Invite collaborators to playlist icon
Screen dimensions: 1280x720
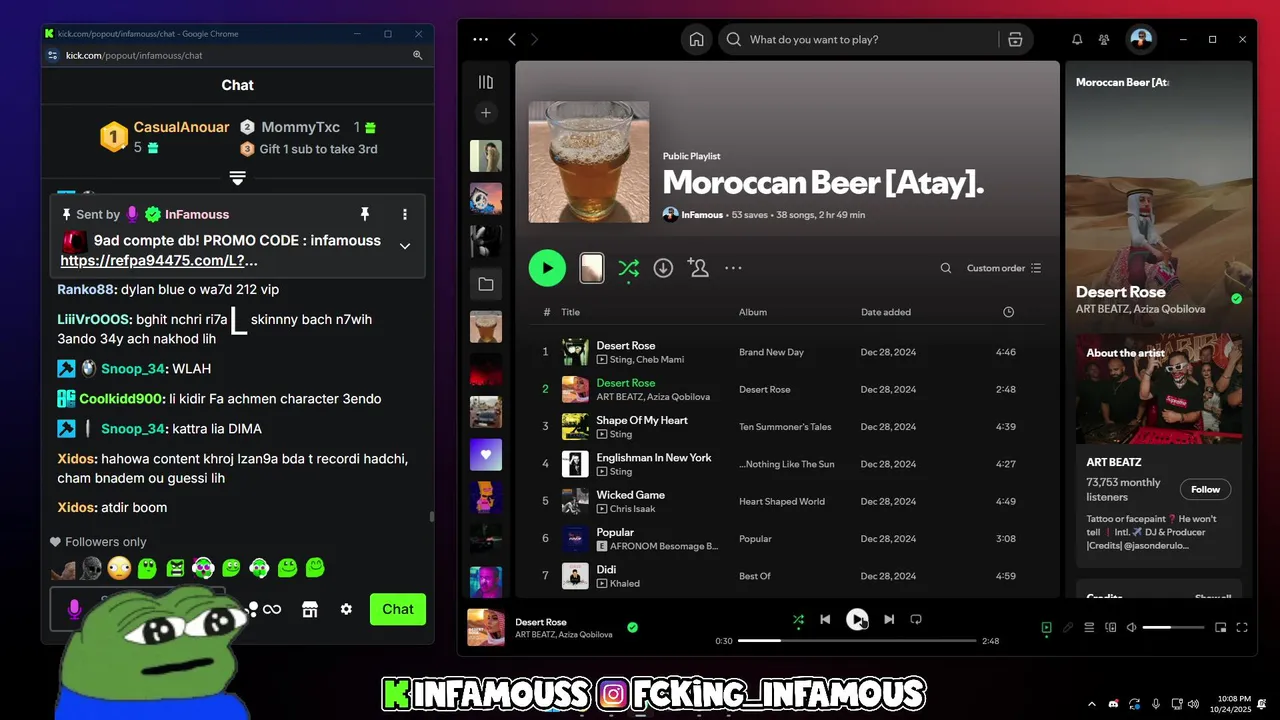698,268
